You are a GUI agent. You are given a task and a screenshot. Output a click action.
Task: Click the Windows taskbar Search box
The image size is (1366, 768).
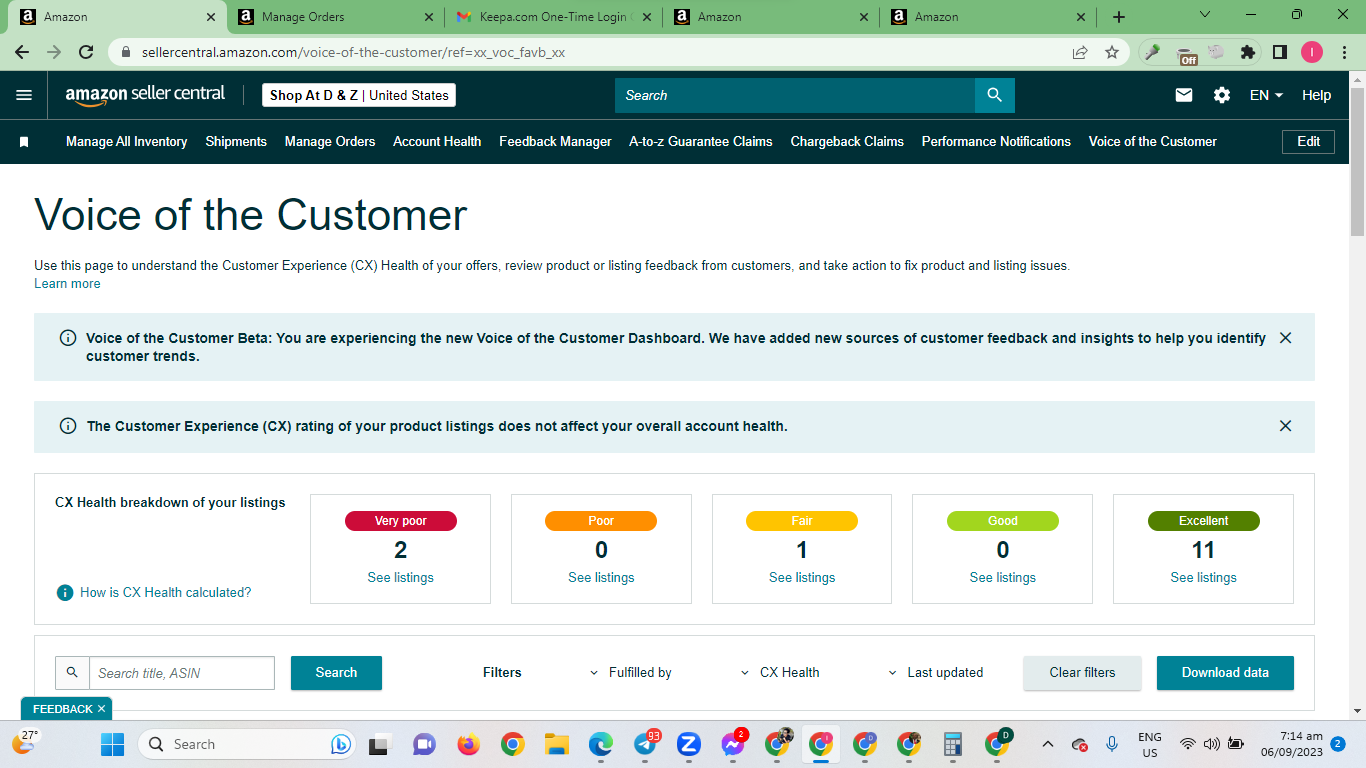pos(246,744)
